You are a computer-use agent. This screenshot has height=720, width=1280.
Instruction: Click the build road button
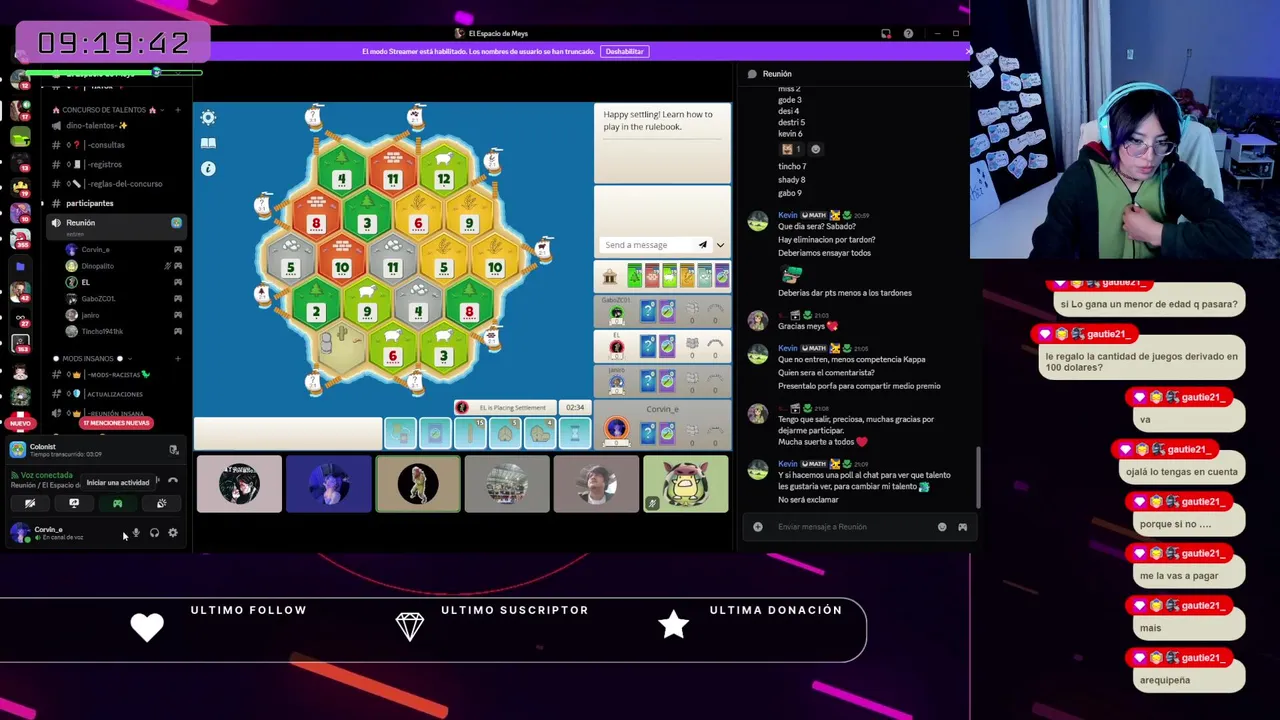(x=470, y=432)
